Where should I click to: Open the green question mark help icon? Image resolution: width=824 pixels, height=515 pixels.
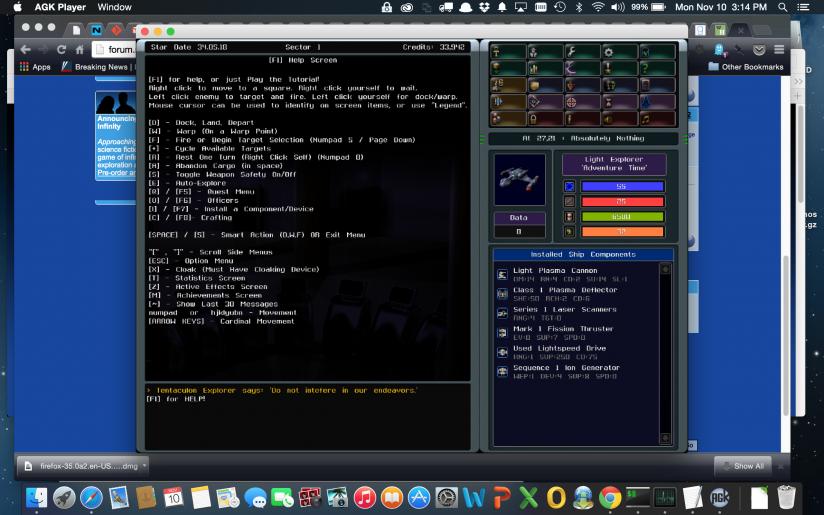coord(645,69)
